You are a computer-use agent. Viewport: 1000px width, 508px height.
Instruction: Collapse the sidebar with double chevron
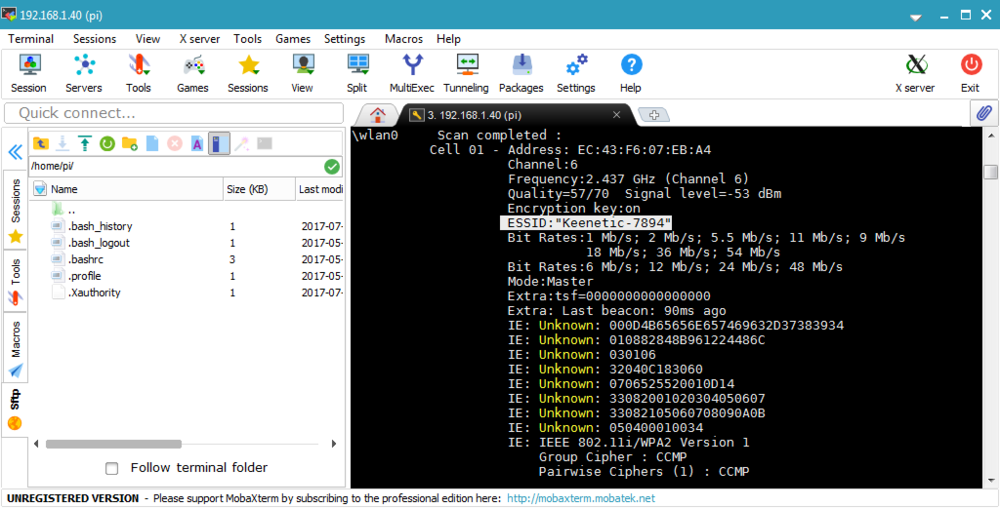click(x=15, y=152)
